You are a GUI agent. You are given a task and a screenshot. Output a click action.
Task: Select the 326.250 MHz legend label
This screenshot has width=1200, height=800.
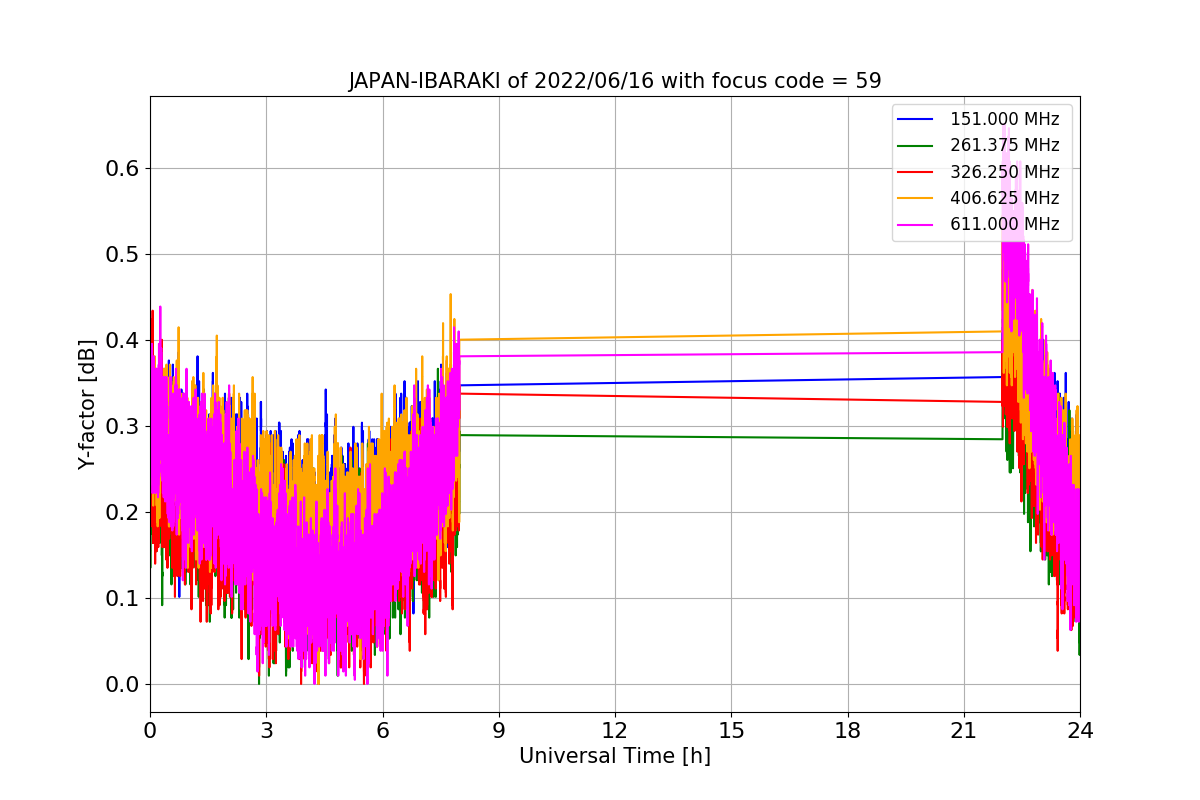pos(1004,172)
